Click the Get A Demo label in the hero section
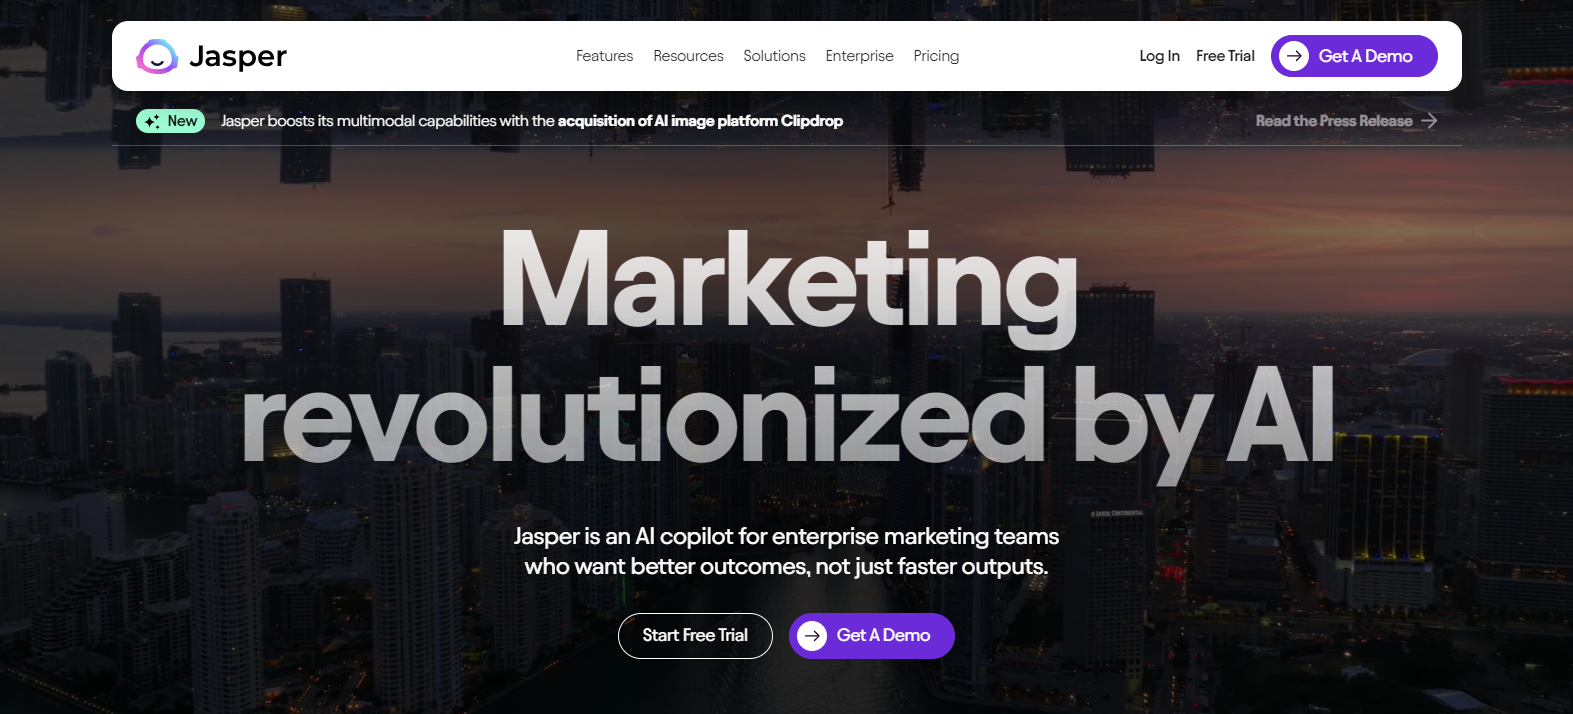 (883, 635)
